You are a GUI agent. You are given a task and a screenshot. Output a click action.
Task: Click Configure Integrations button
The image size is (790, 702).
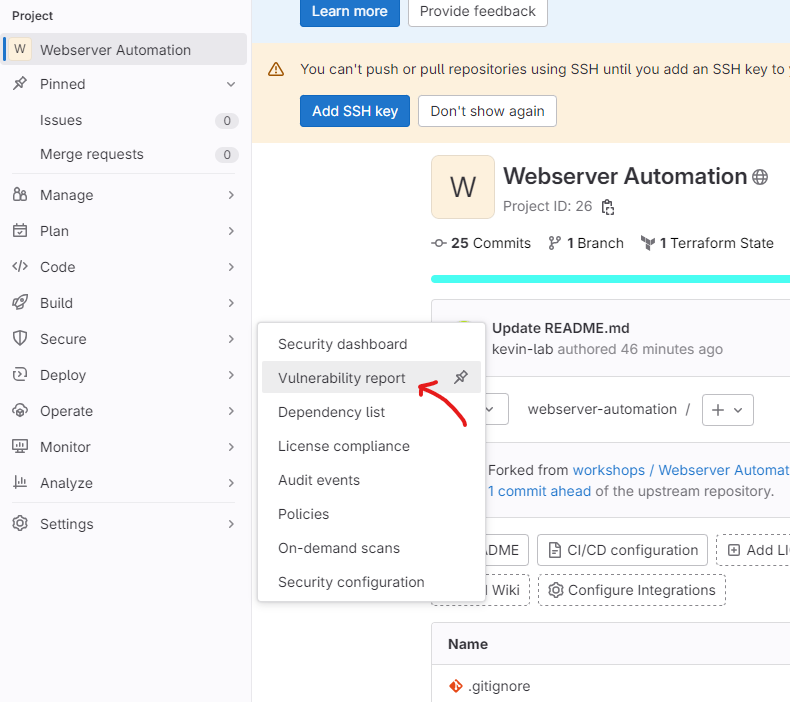[x=632, y=590]
